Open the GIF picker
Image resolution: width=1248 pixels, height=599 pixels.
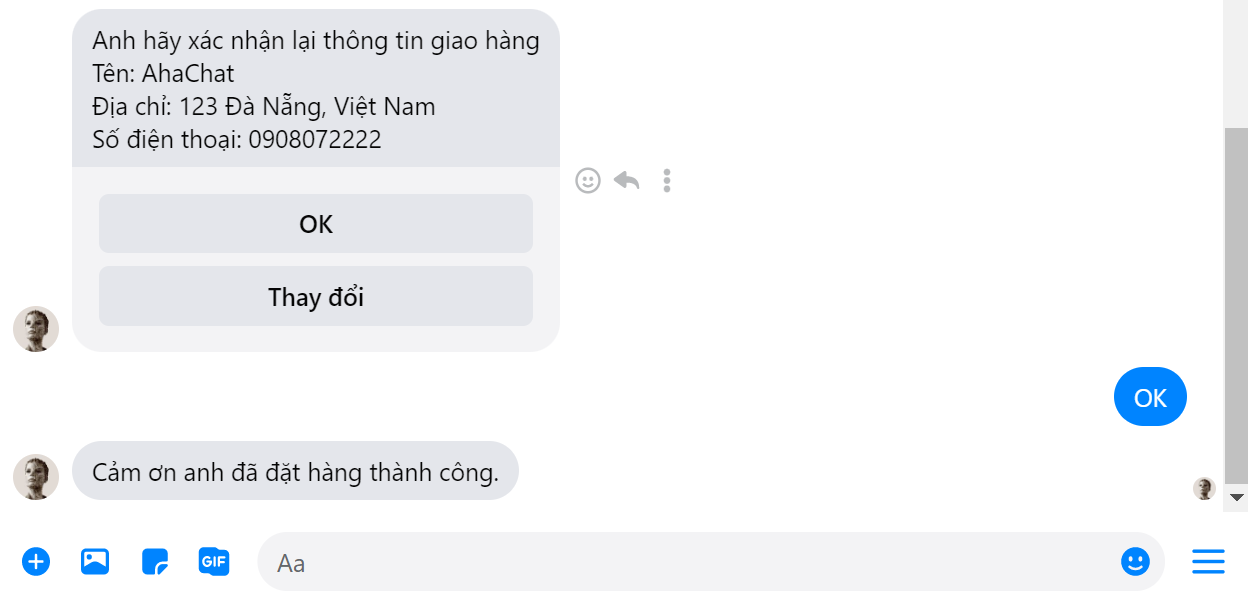(214, 562)
